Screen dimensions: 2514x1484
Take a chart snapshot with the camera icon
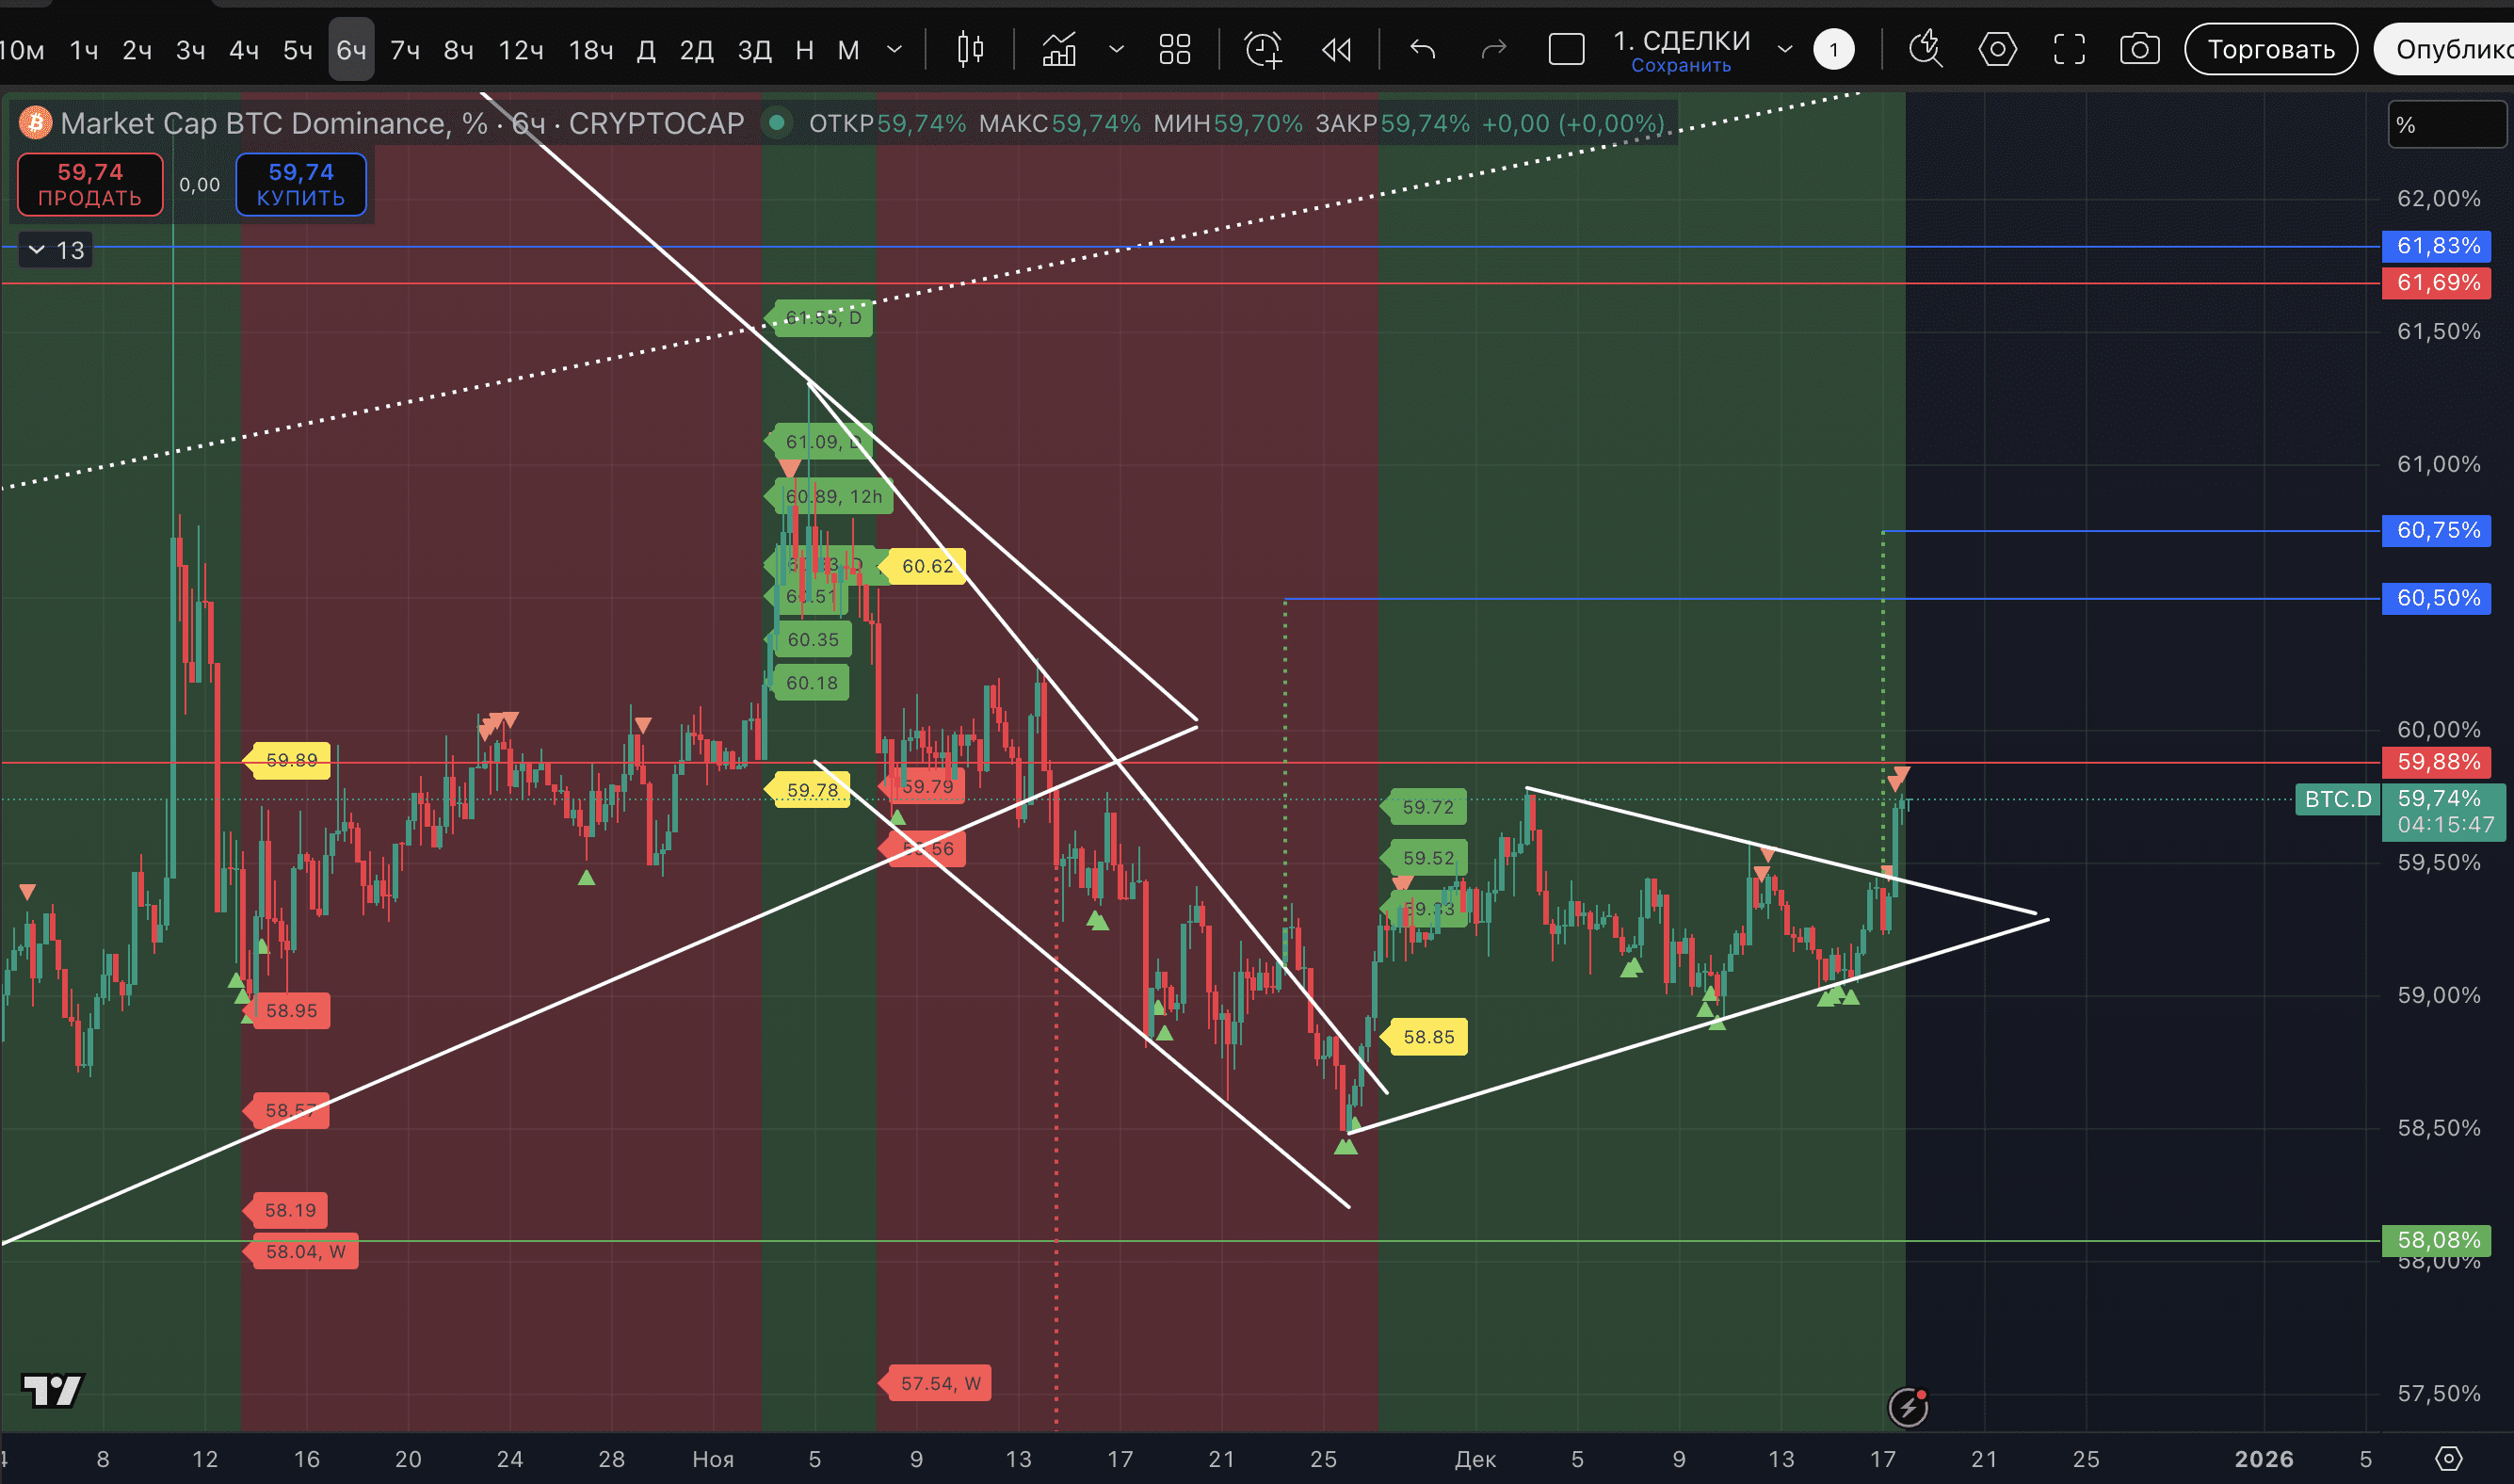(2139, 49)
